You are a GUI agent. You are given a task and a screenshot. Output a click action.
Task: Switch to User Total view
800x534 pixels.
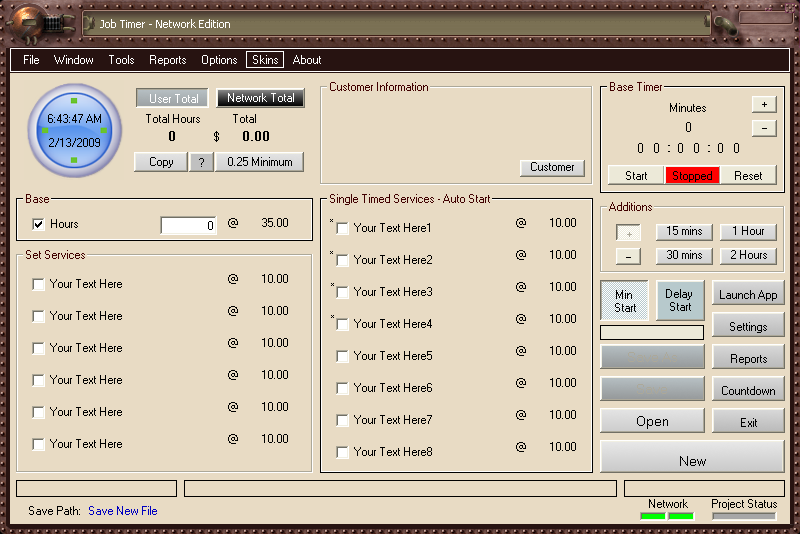(172, 98)
